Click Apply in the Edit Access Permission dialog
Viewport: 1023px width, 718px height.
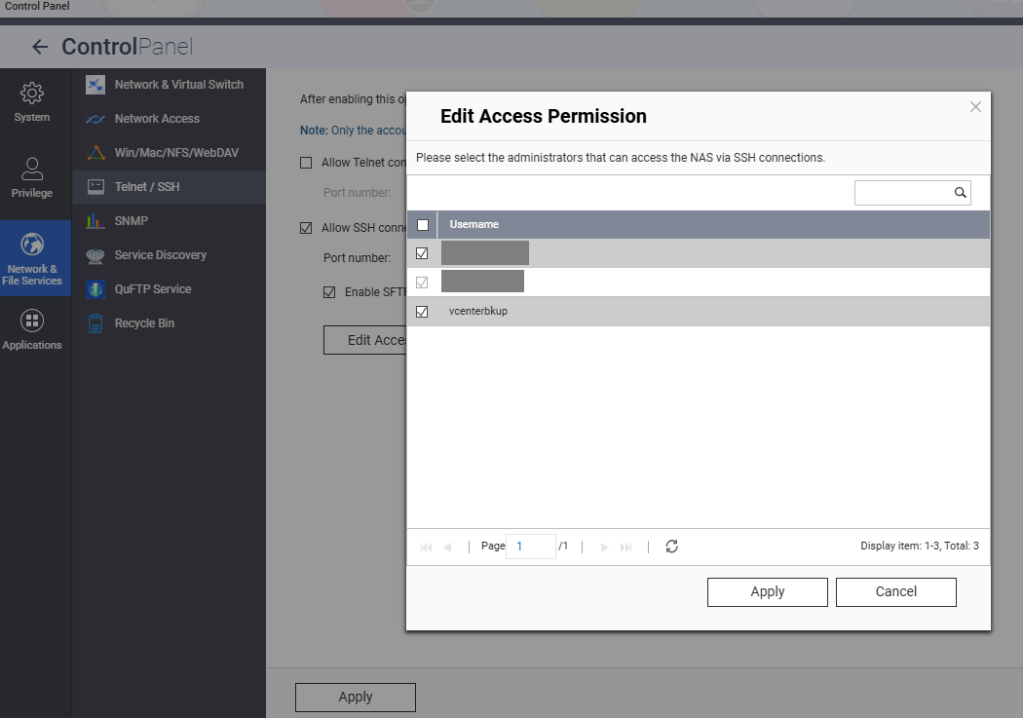[x=767, y=592]
